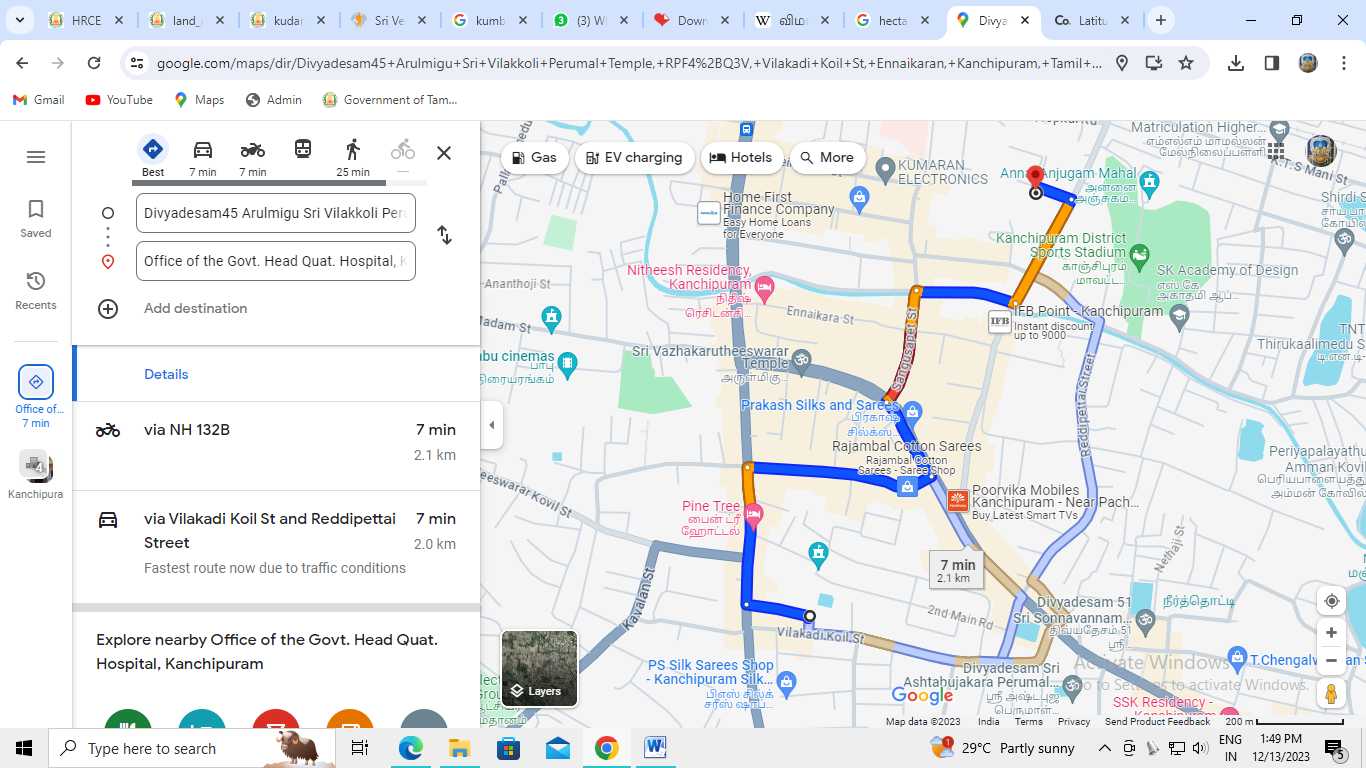Image resolution: width=1366 pixels, height=768 pixels.
Task: Open the Saved places sidebar item
Action: tap(36, 217)
